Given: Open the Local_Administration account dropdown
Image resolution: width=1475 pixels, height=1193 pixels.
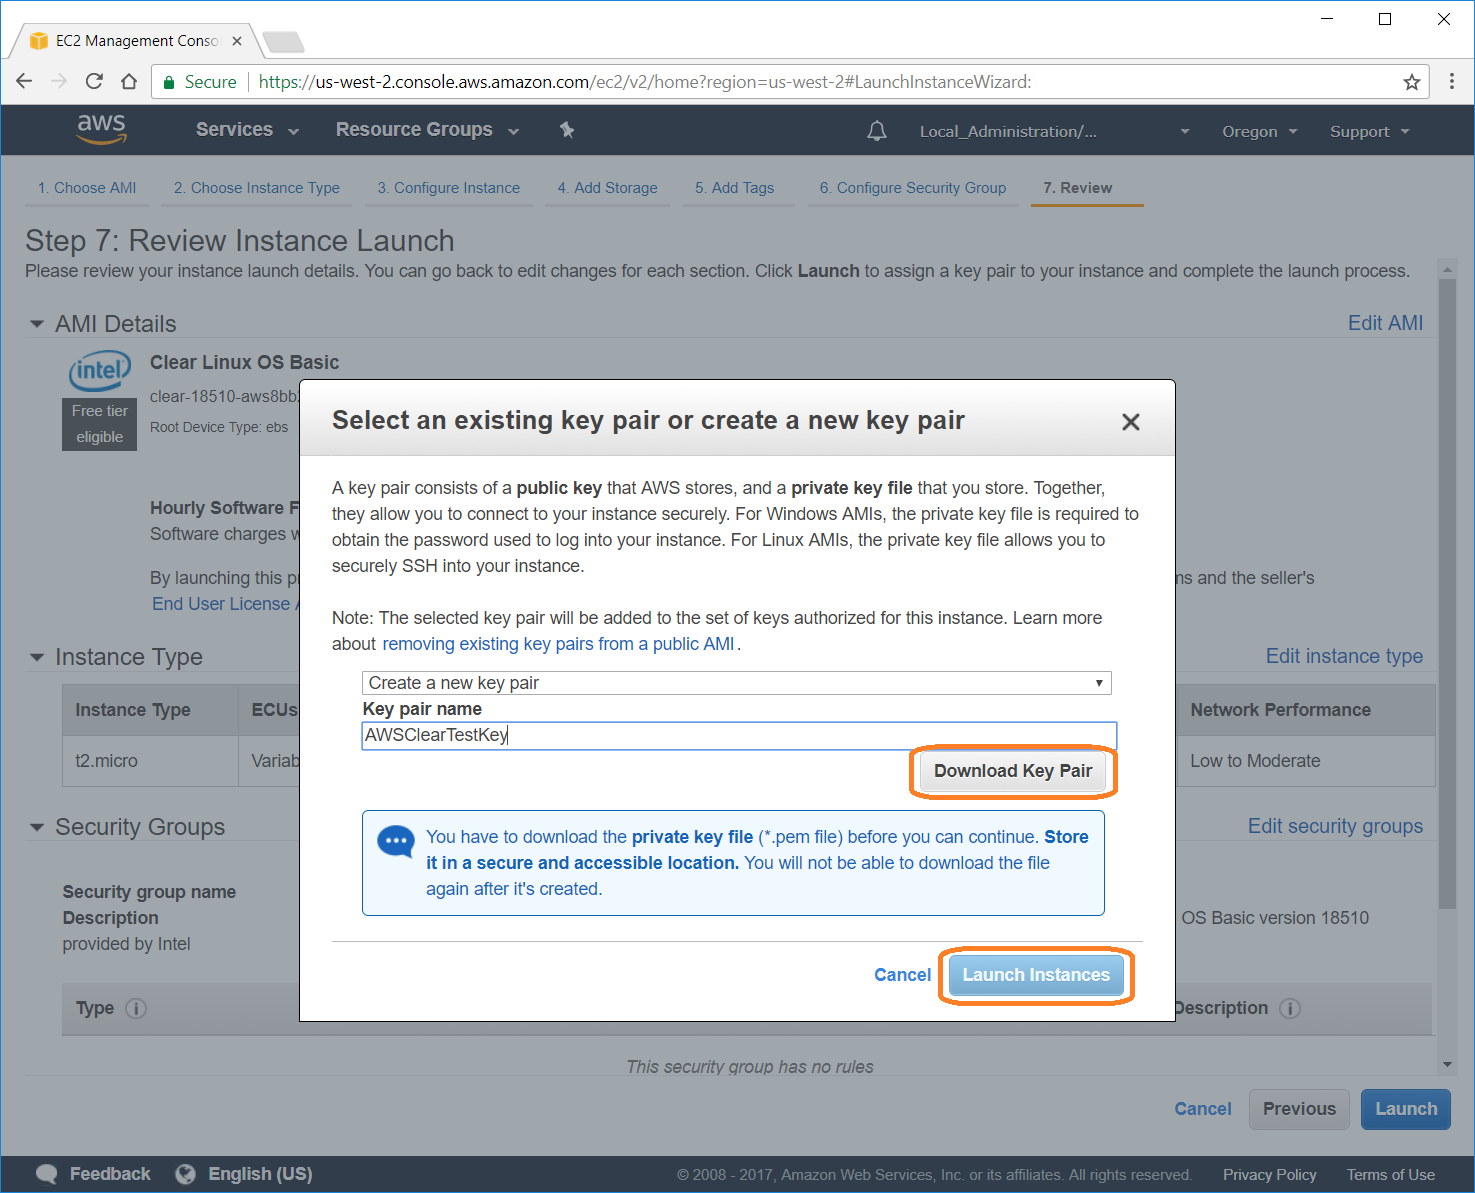Looking at the screenshot, I should tap(1054, 131).
